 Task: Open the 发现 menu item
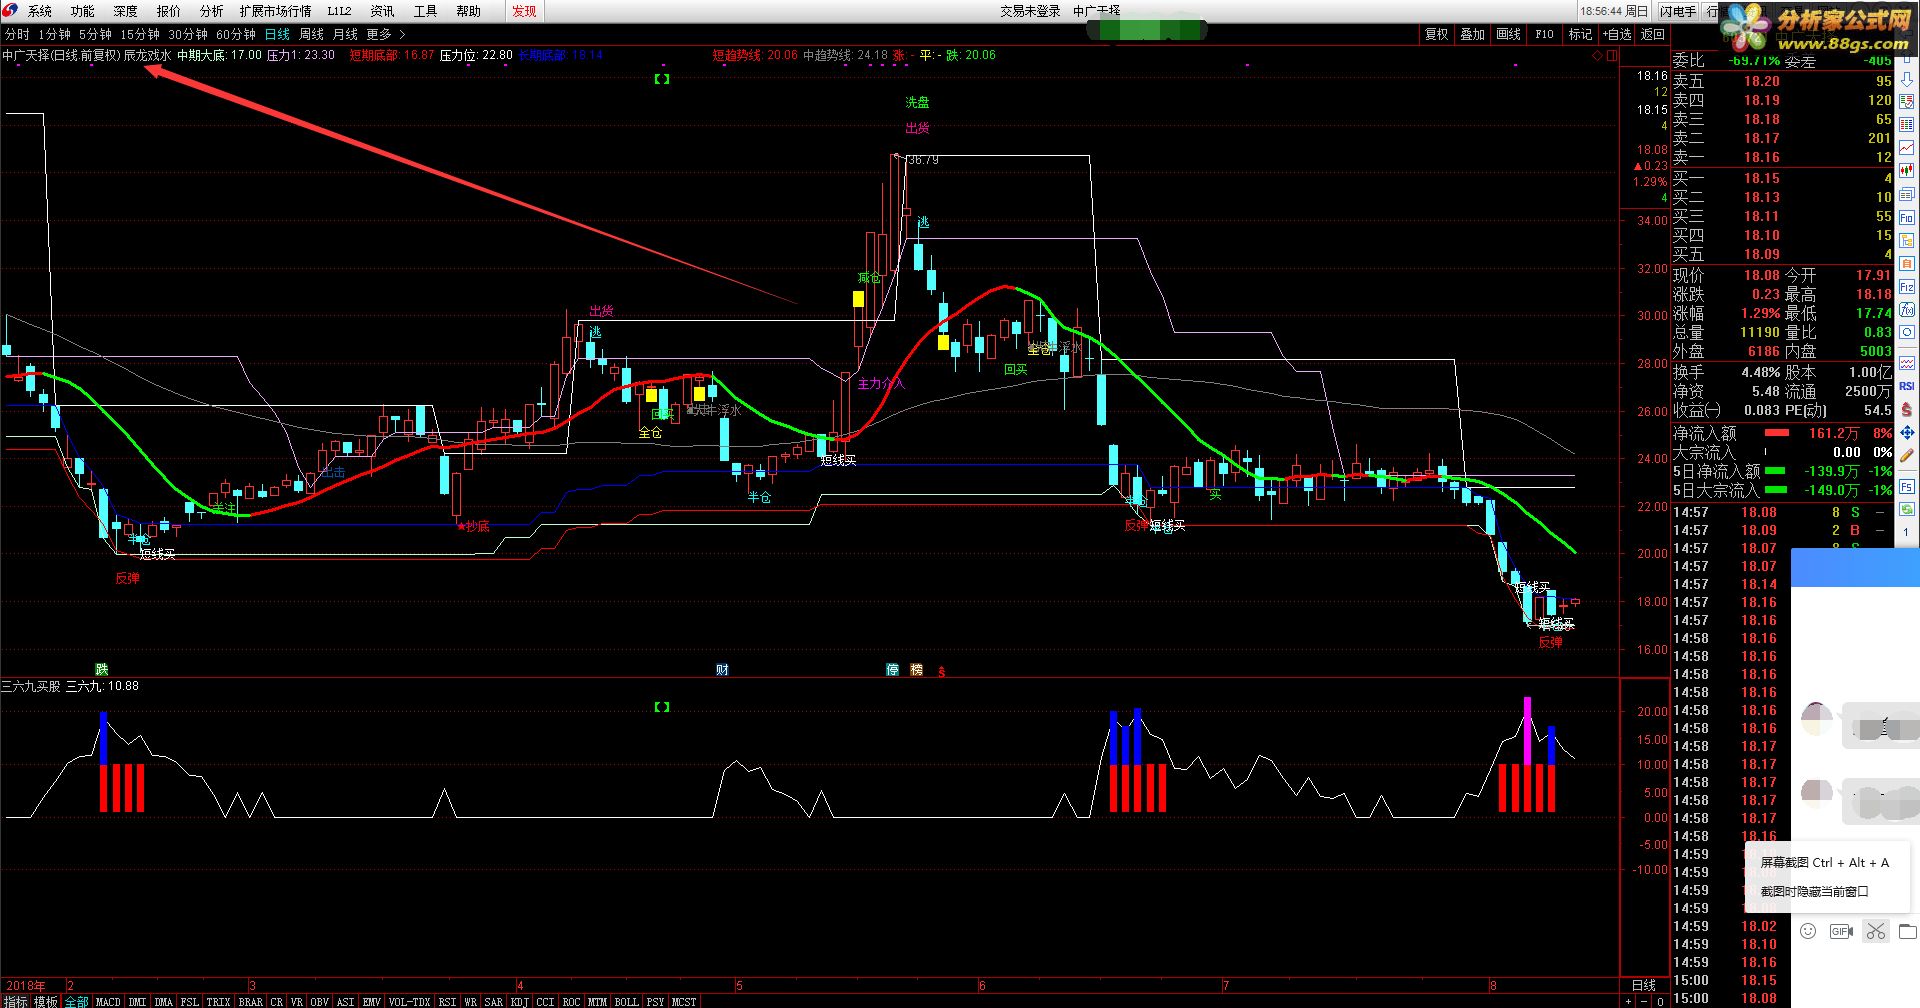click(x=524, y=11)
